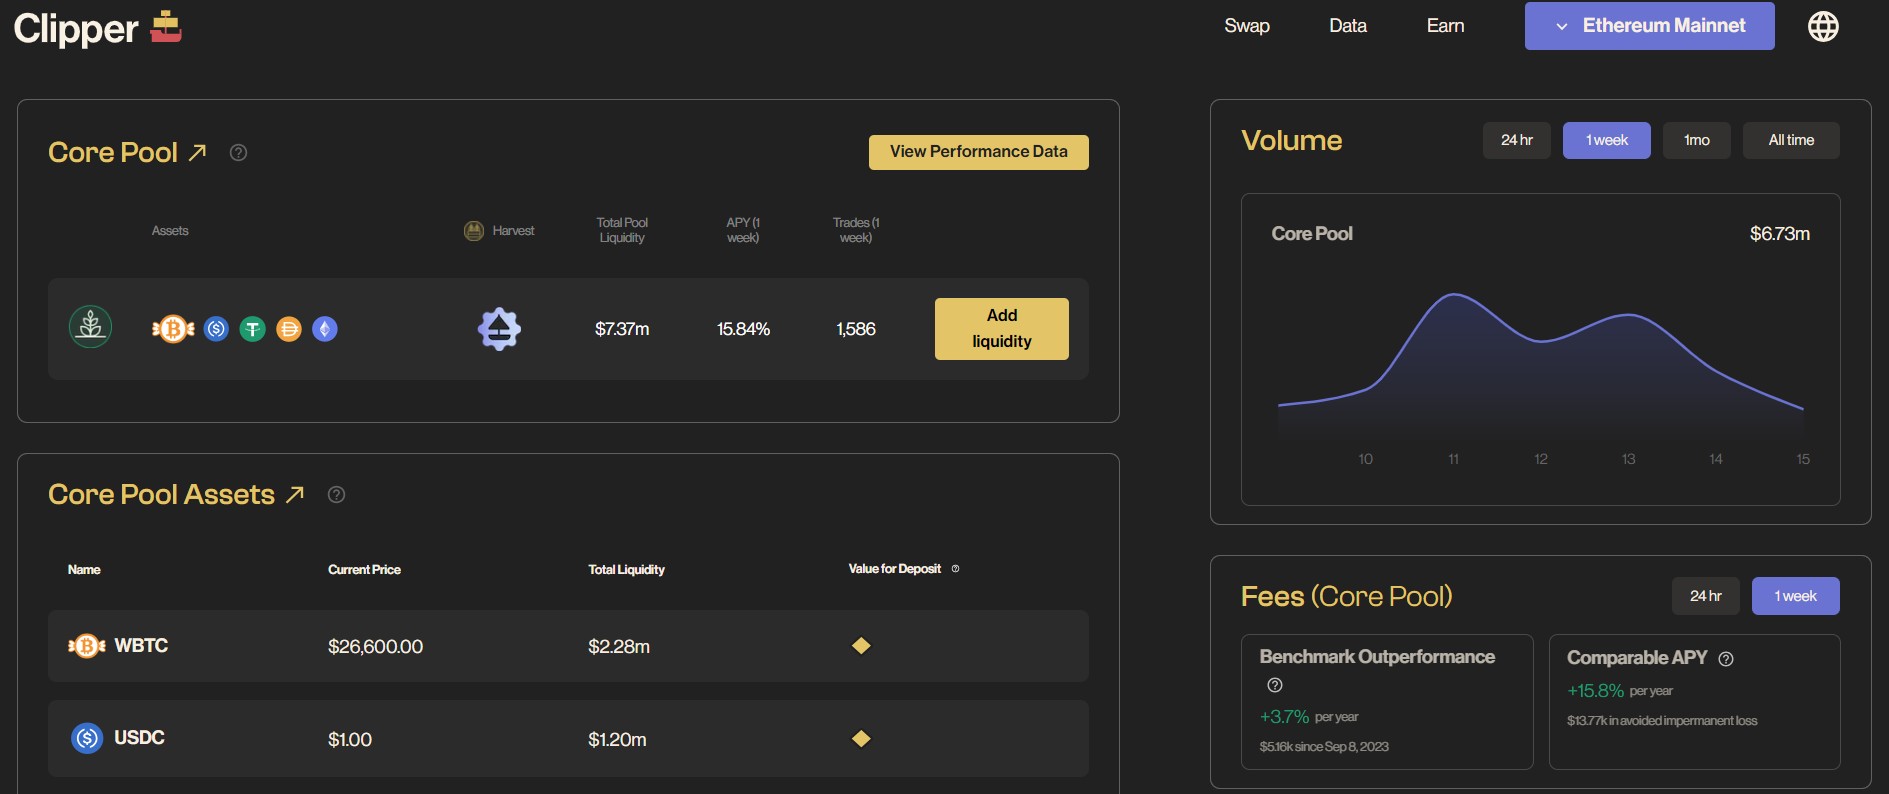Click USDC price $1.00

(x=350, y=740)
